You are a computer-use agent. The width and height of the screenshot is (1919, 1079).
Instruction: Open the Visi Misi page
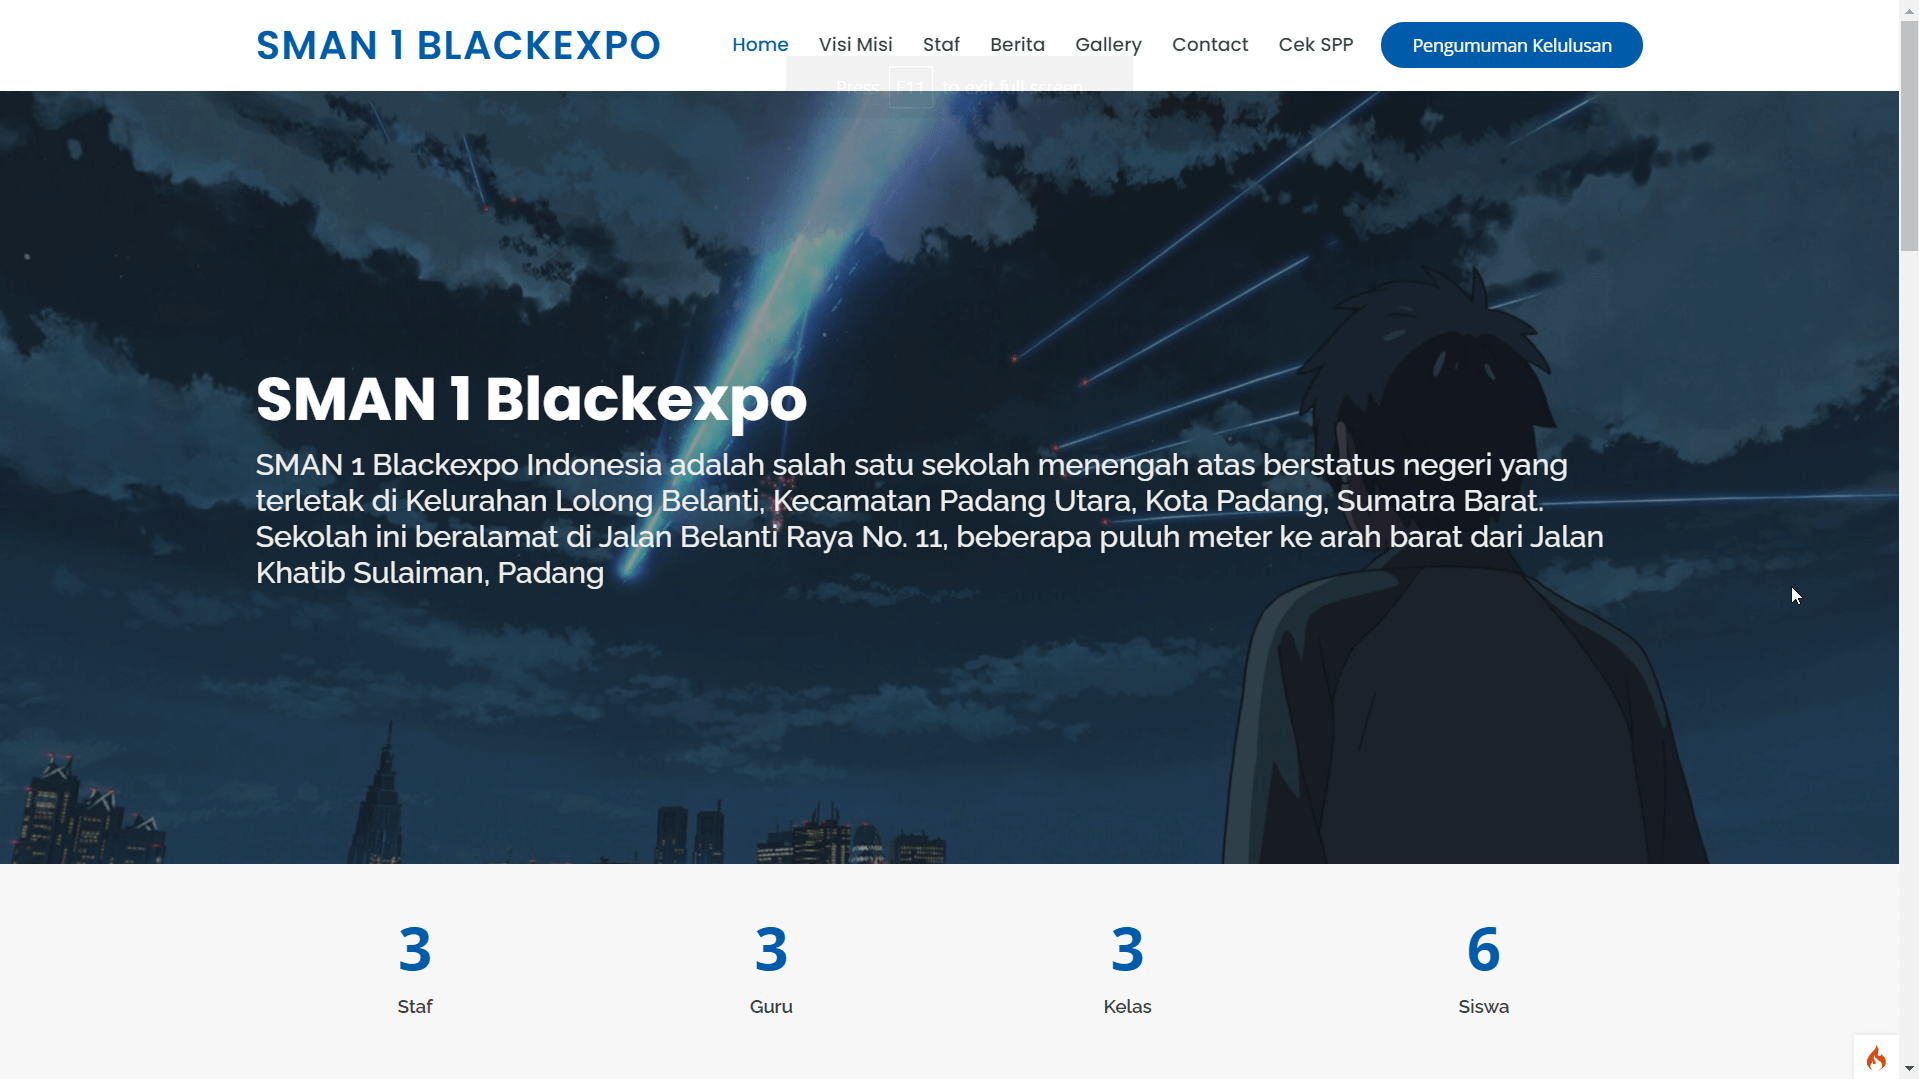pos(855,45)
